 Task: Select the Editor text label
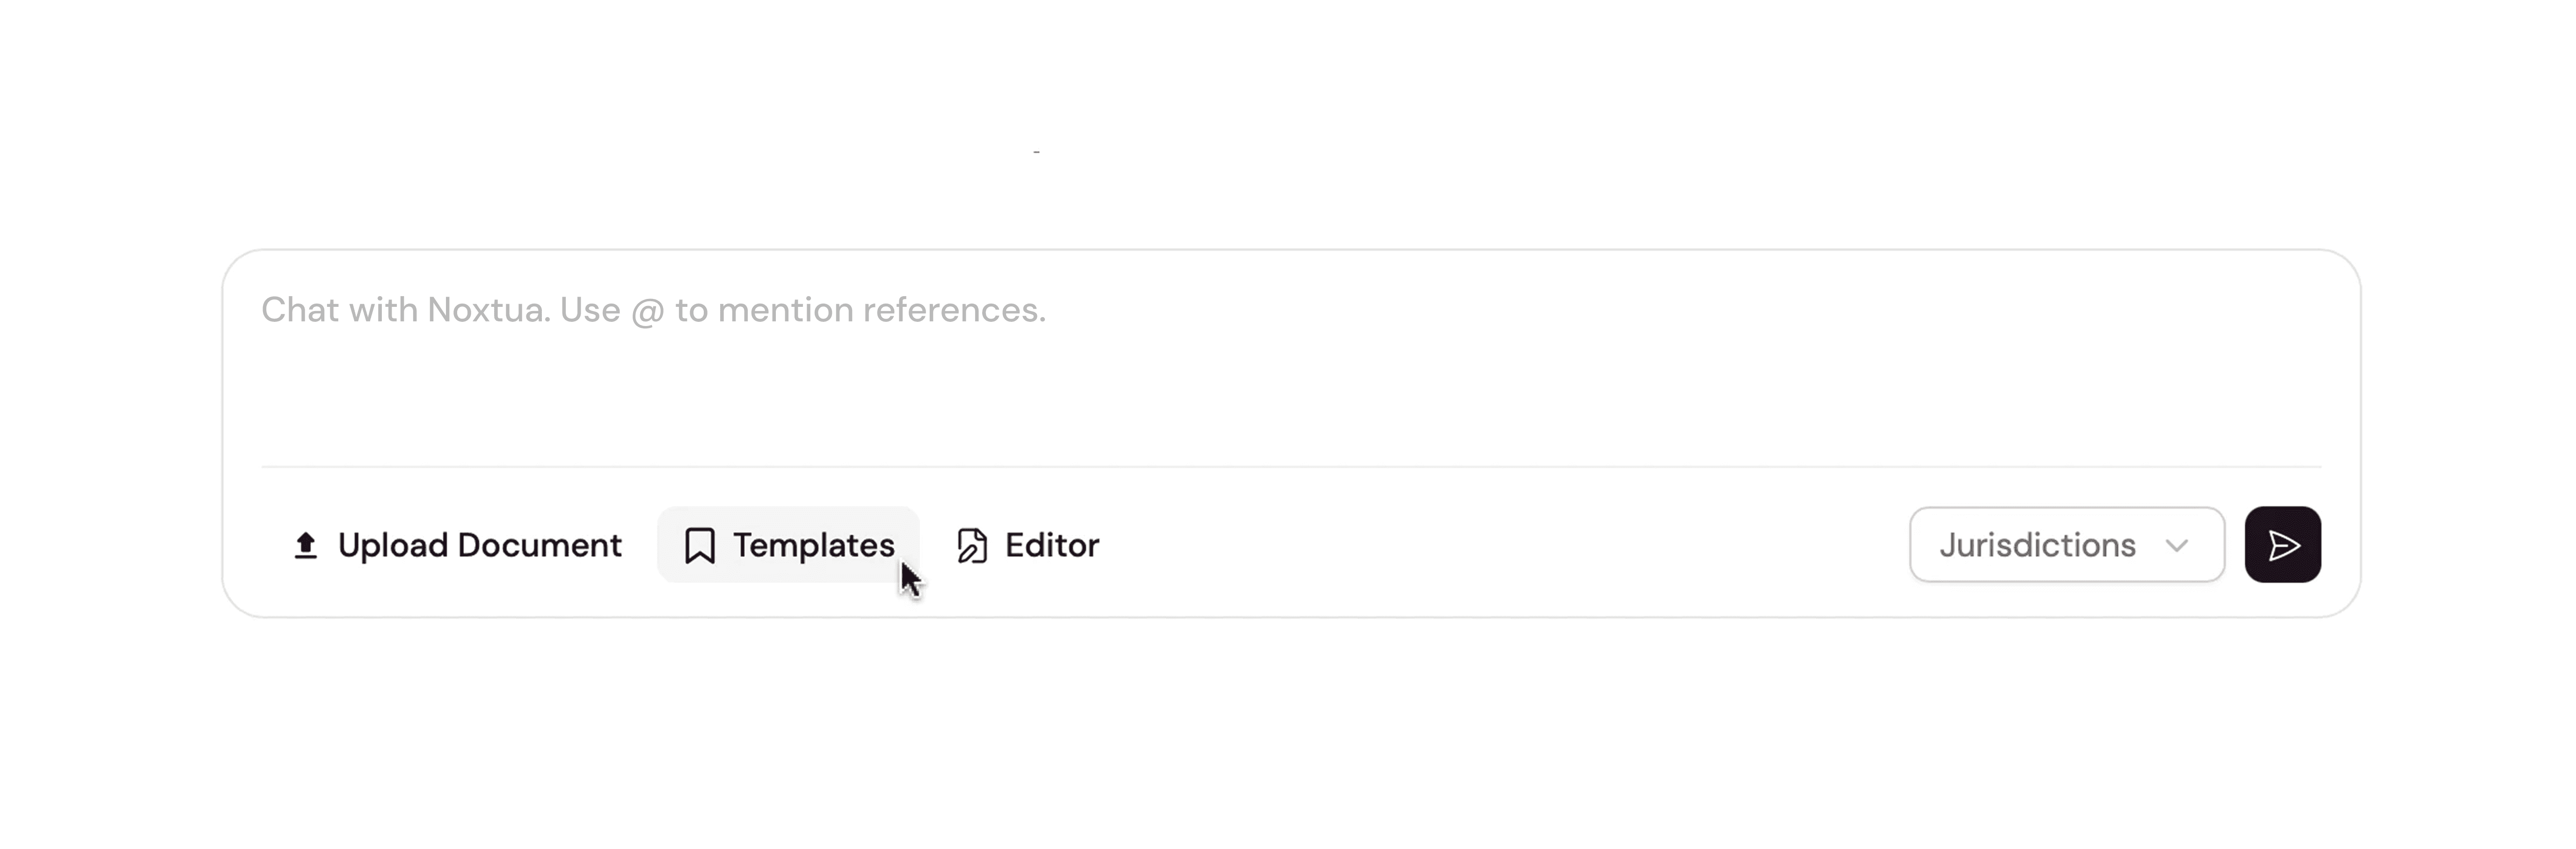click(x=1052, y=545)
